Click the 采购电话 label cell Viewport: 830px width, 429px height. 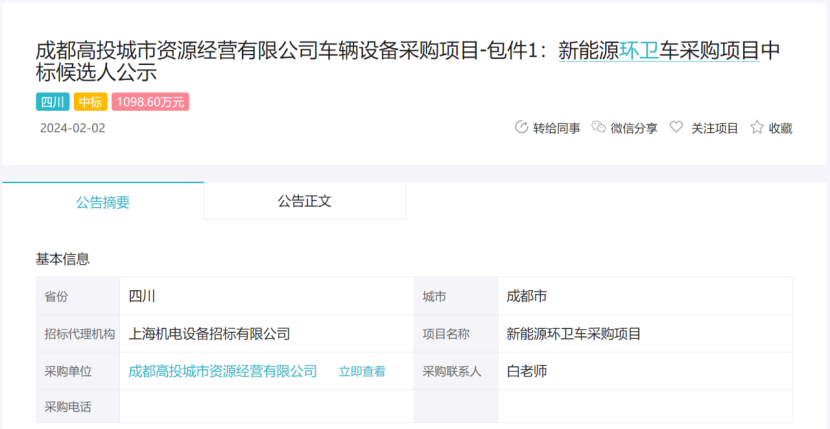78,407
